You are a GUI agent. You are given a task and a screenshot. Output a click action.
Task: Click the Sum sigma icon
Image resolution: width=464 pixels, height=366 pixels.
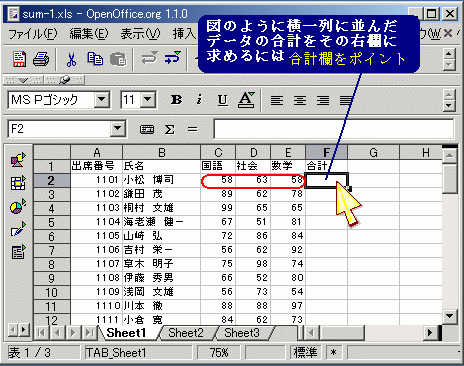pyautogui.click(x=169, y=129)
